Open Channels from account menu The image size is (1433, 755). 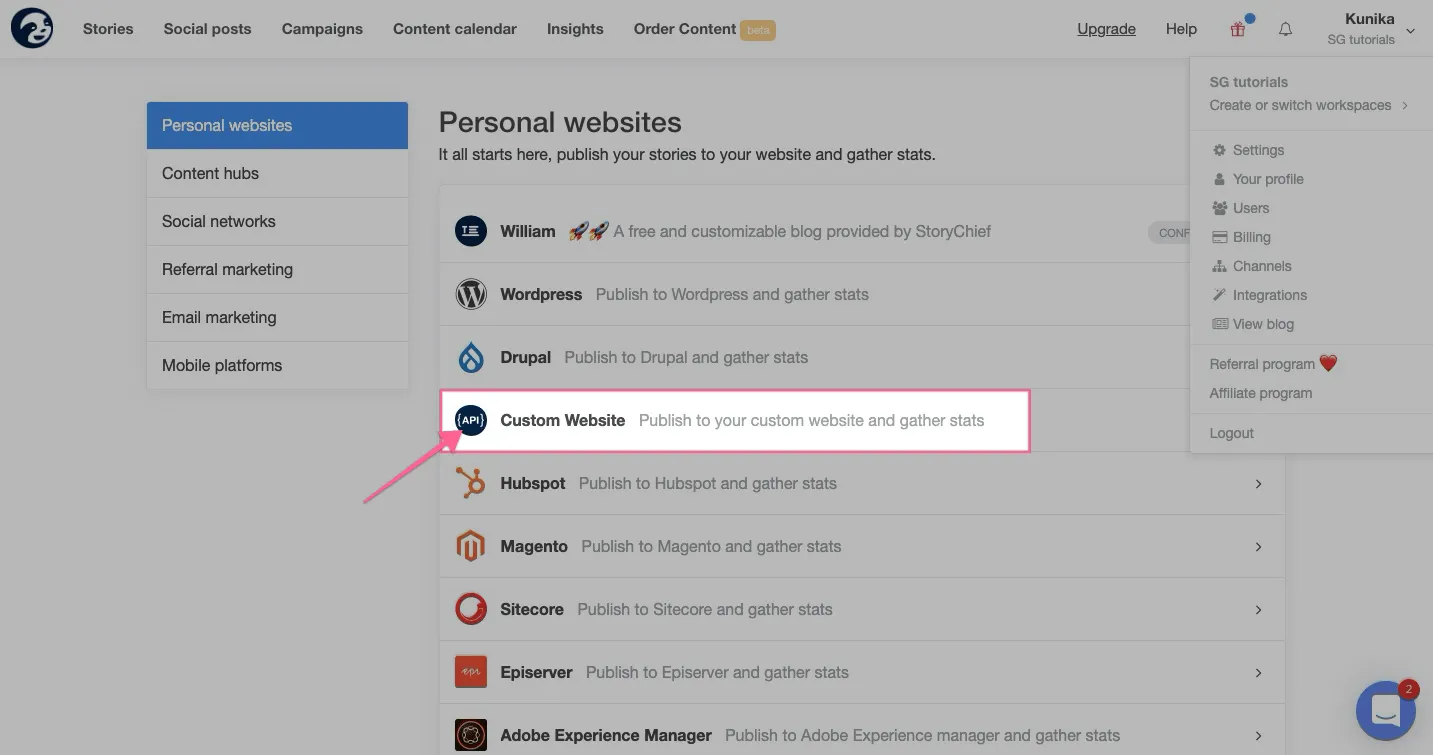click(1262, 266)
